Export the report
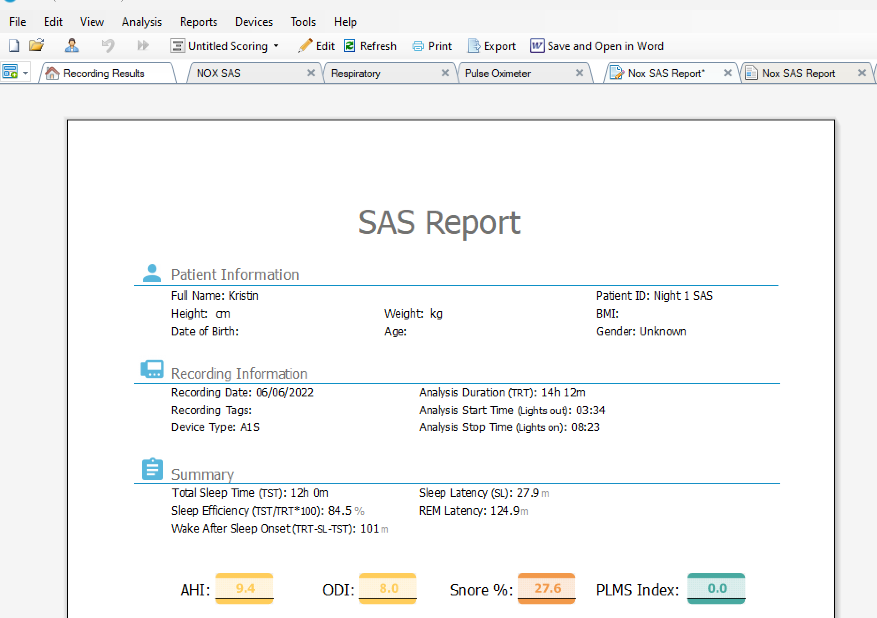877x618 pixels. (492, 46)
